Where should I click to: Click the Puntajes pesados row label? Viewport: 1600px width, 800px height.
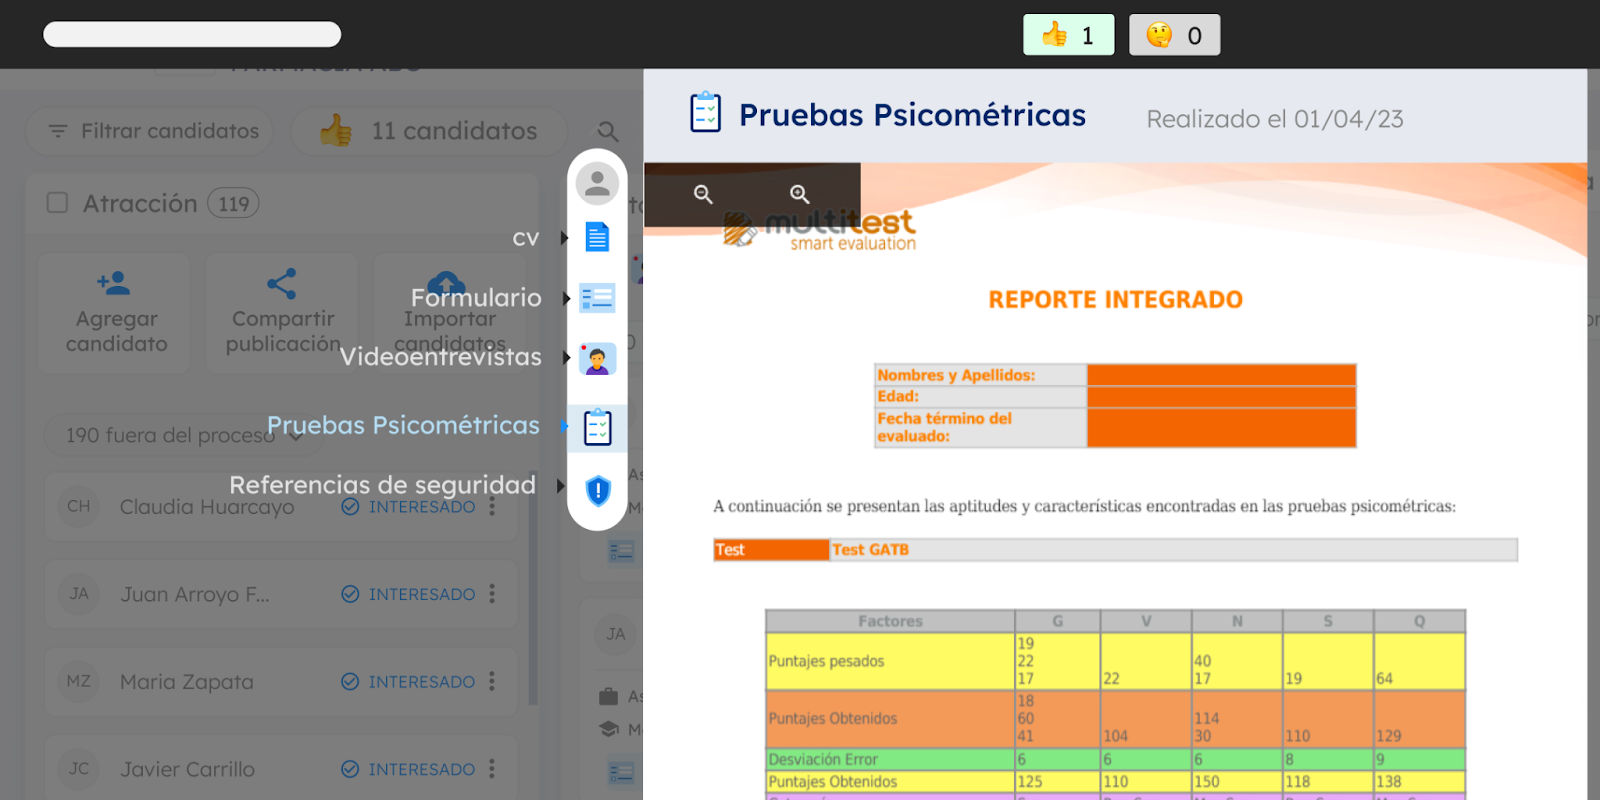pyautogui.click(x=826, y=661)
